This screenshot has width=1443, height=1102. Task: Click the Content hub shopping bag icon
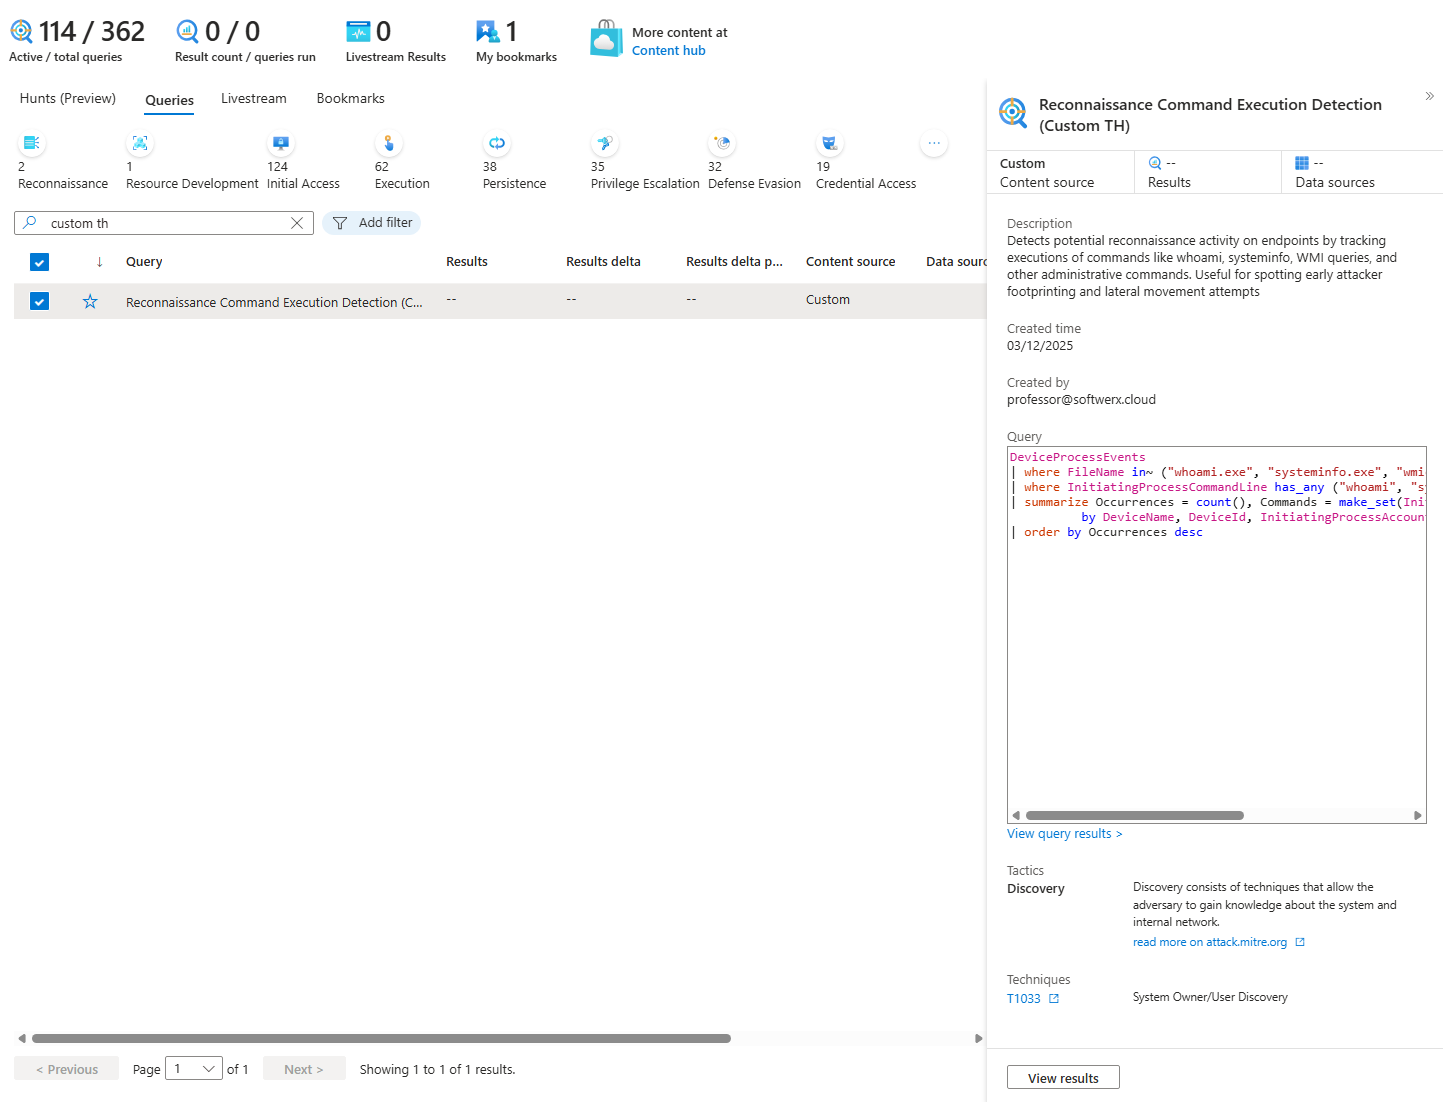(x=606, y=39)
